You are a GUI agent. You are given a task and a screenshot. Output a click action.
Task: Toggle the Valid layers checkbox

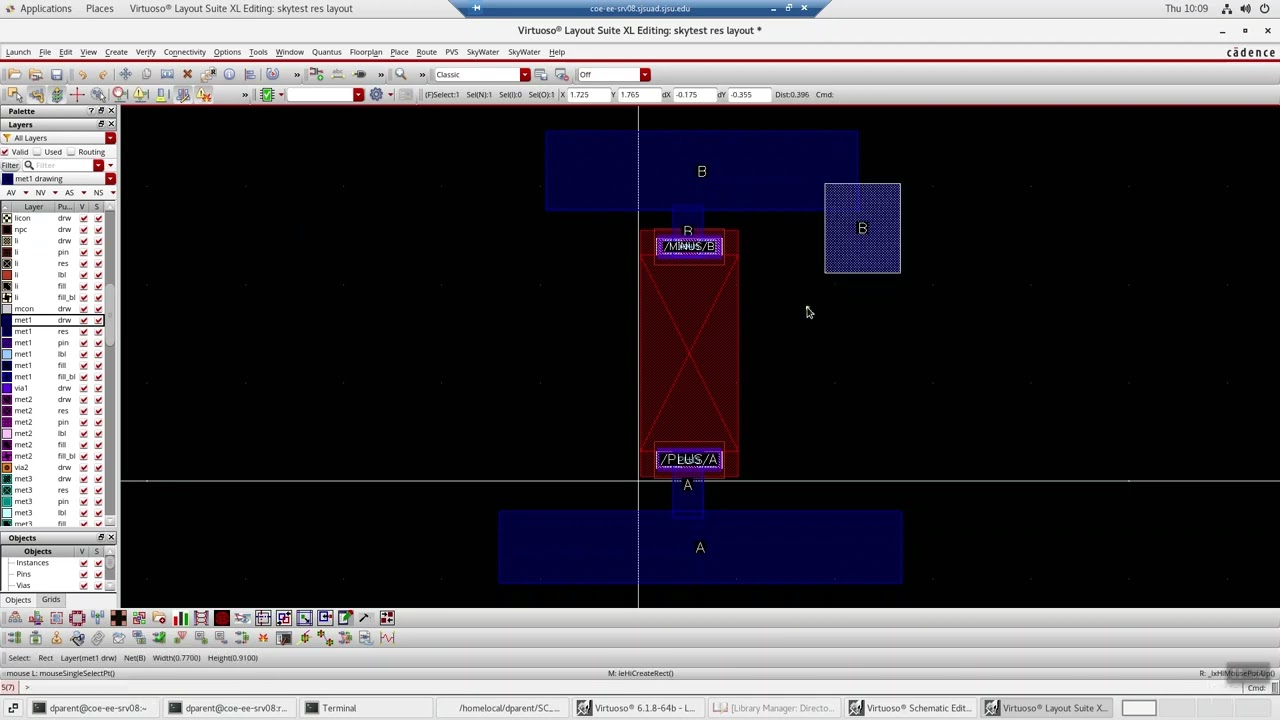point(5,152)
